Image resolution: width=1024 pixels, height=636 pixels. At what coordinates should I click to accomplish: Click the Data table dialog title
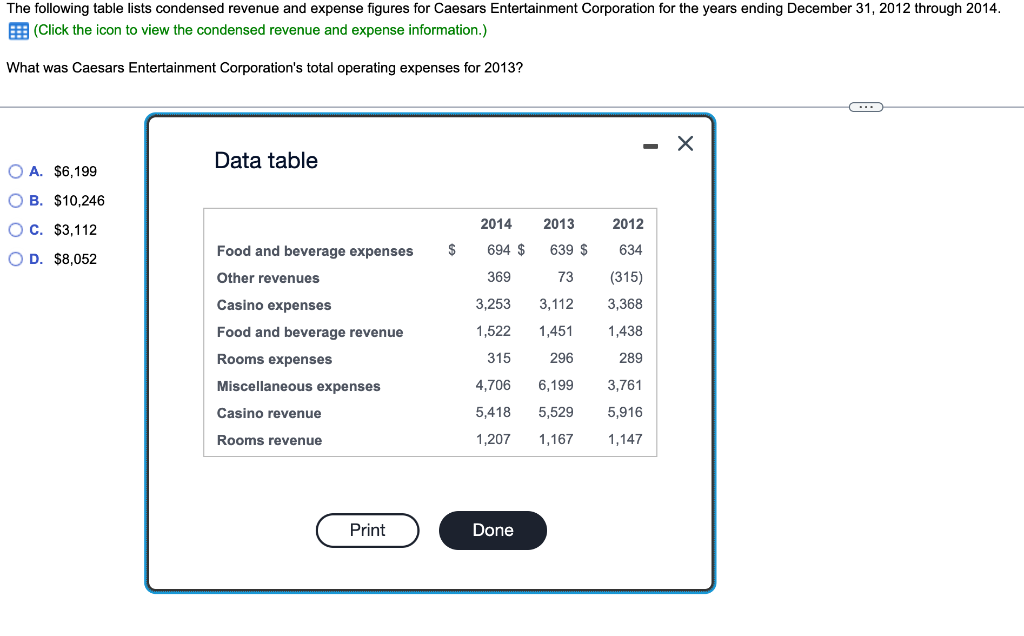[266, 160]
